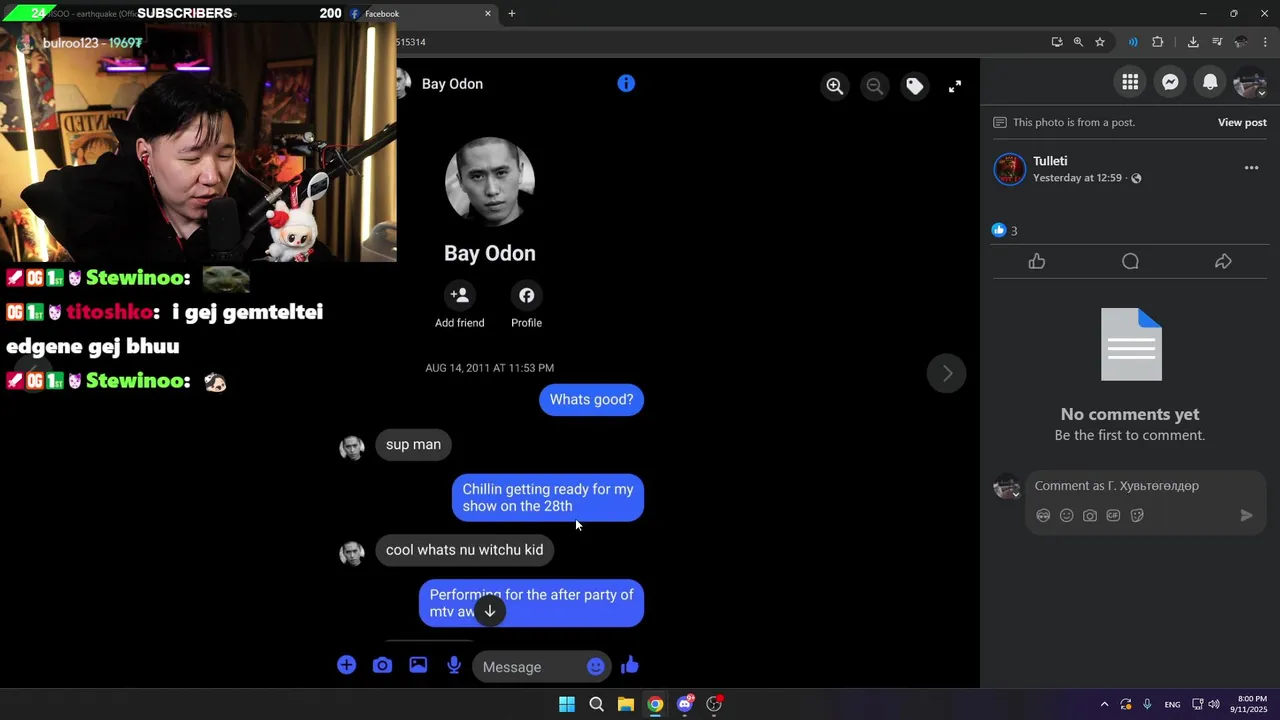Click the "sup man" message bubble
This screenshot has width=1280, height=720.
tap(413, 445)
